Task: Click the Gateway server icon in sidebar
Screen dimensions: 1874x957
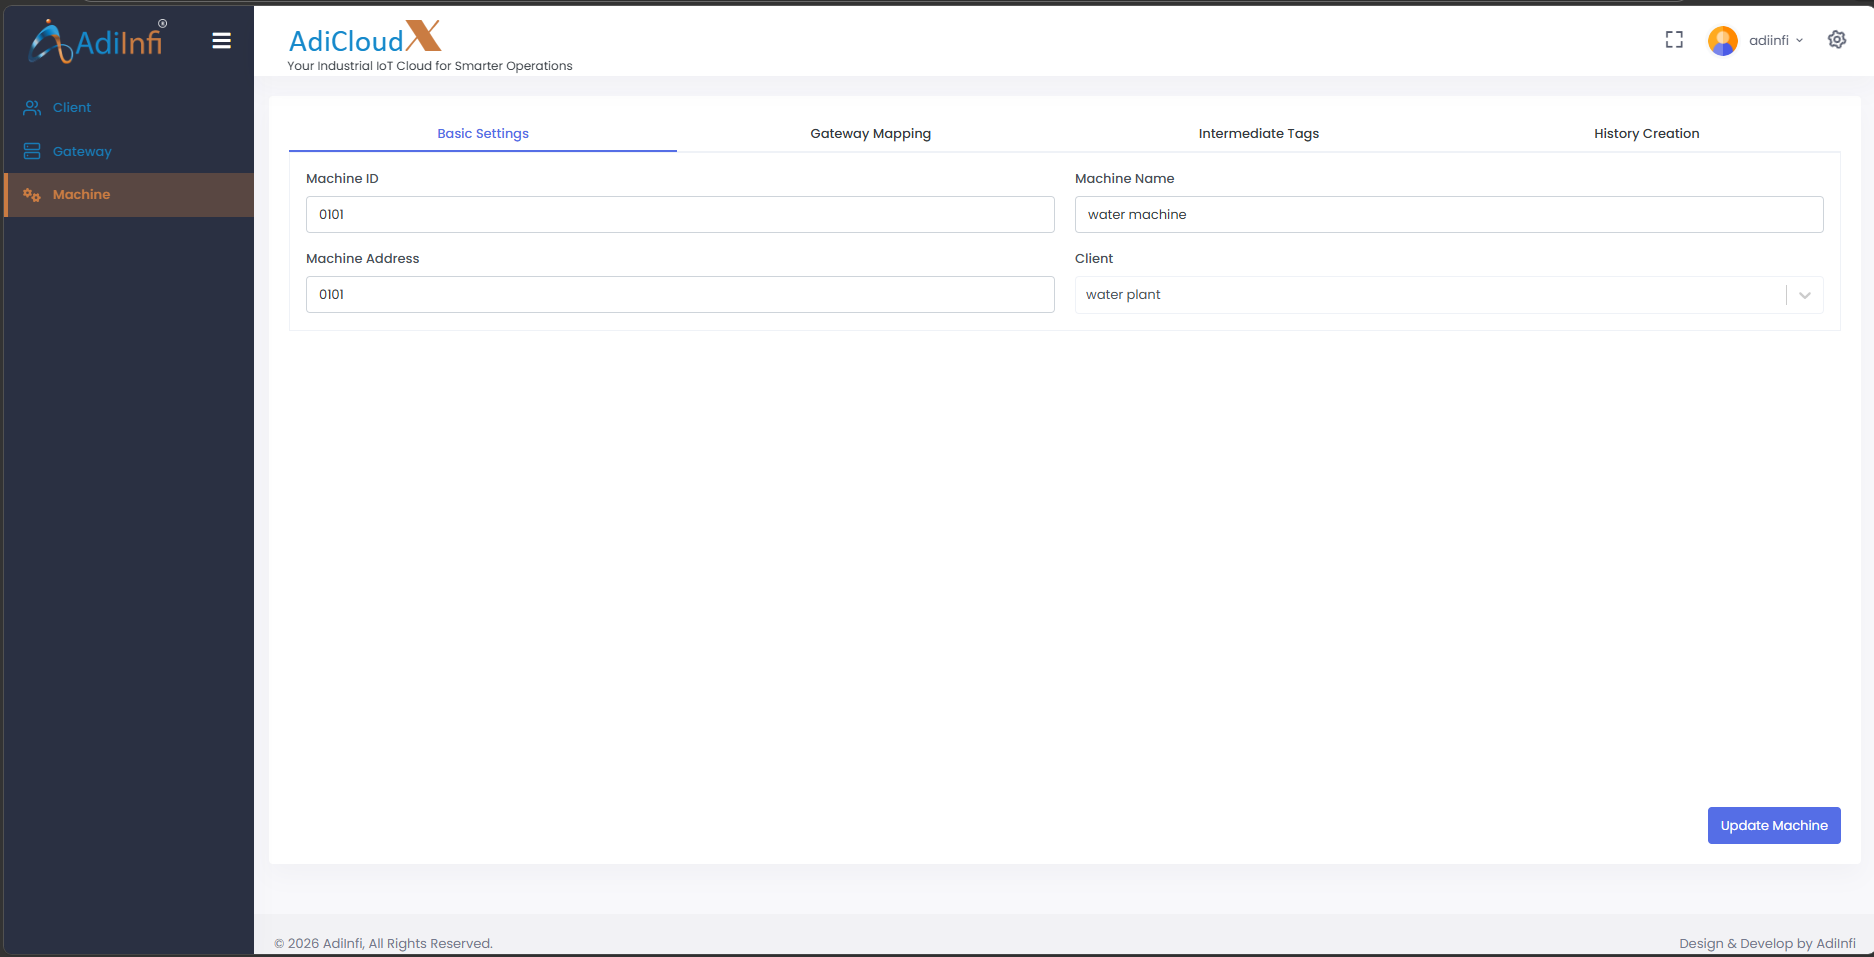Action: (x=32, y=152)
